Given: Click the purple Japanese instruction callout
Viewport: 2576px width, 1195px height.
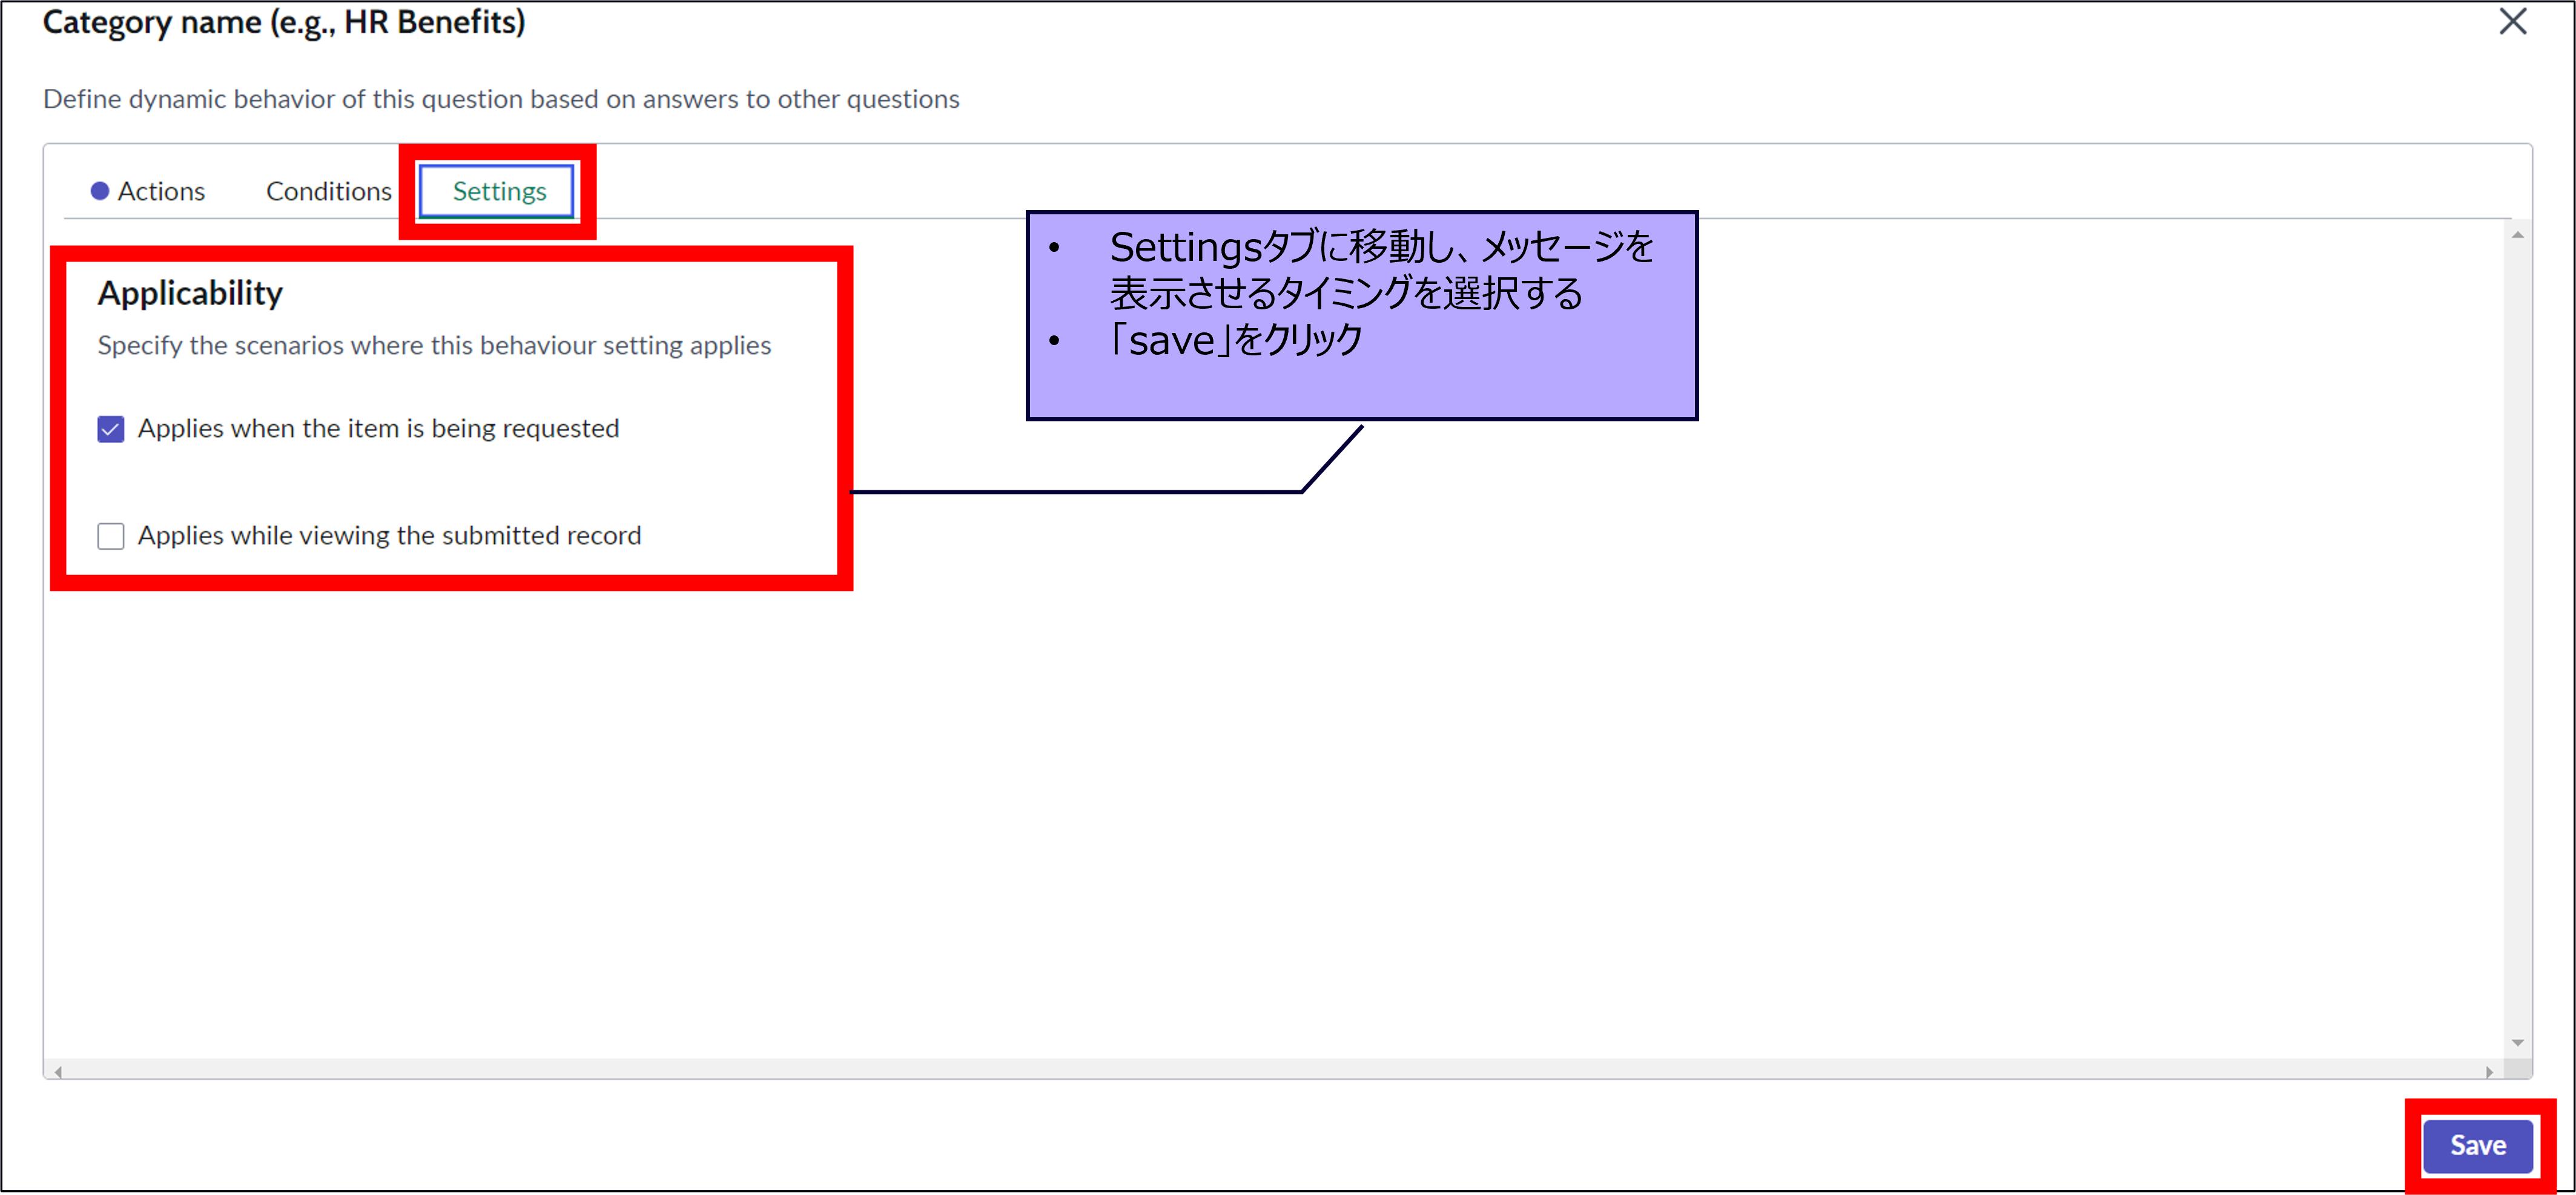Looking at the screenshot, I should tap(1361, 314).
